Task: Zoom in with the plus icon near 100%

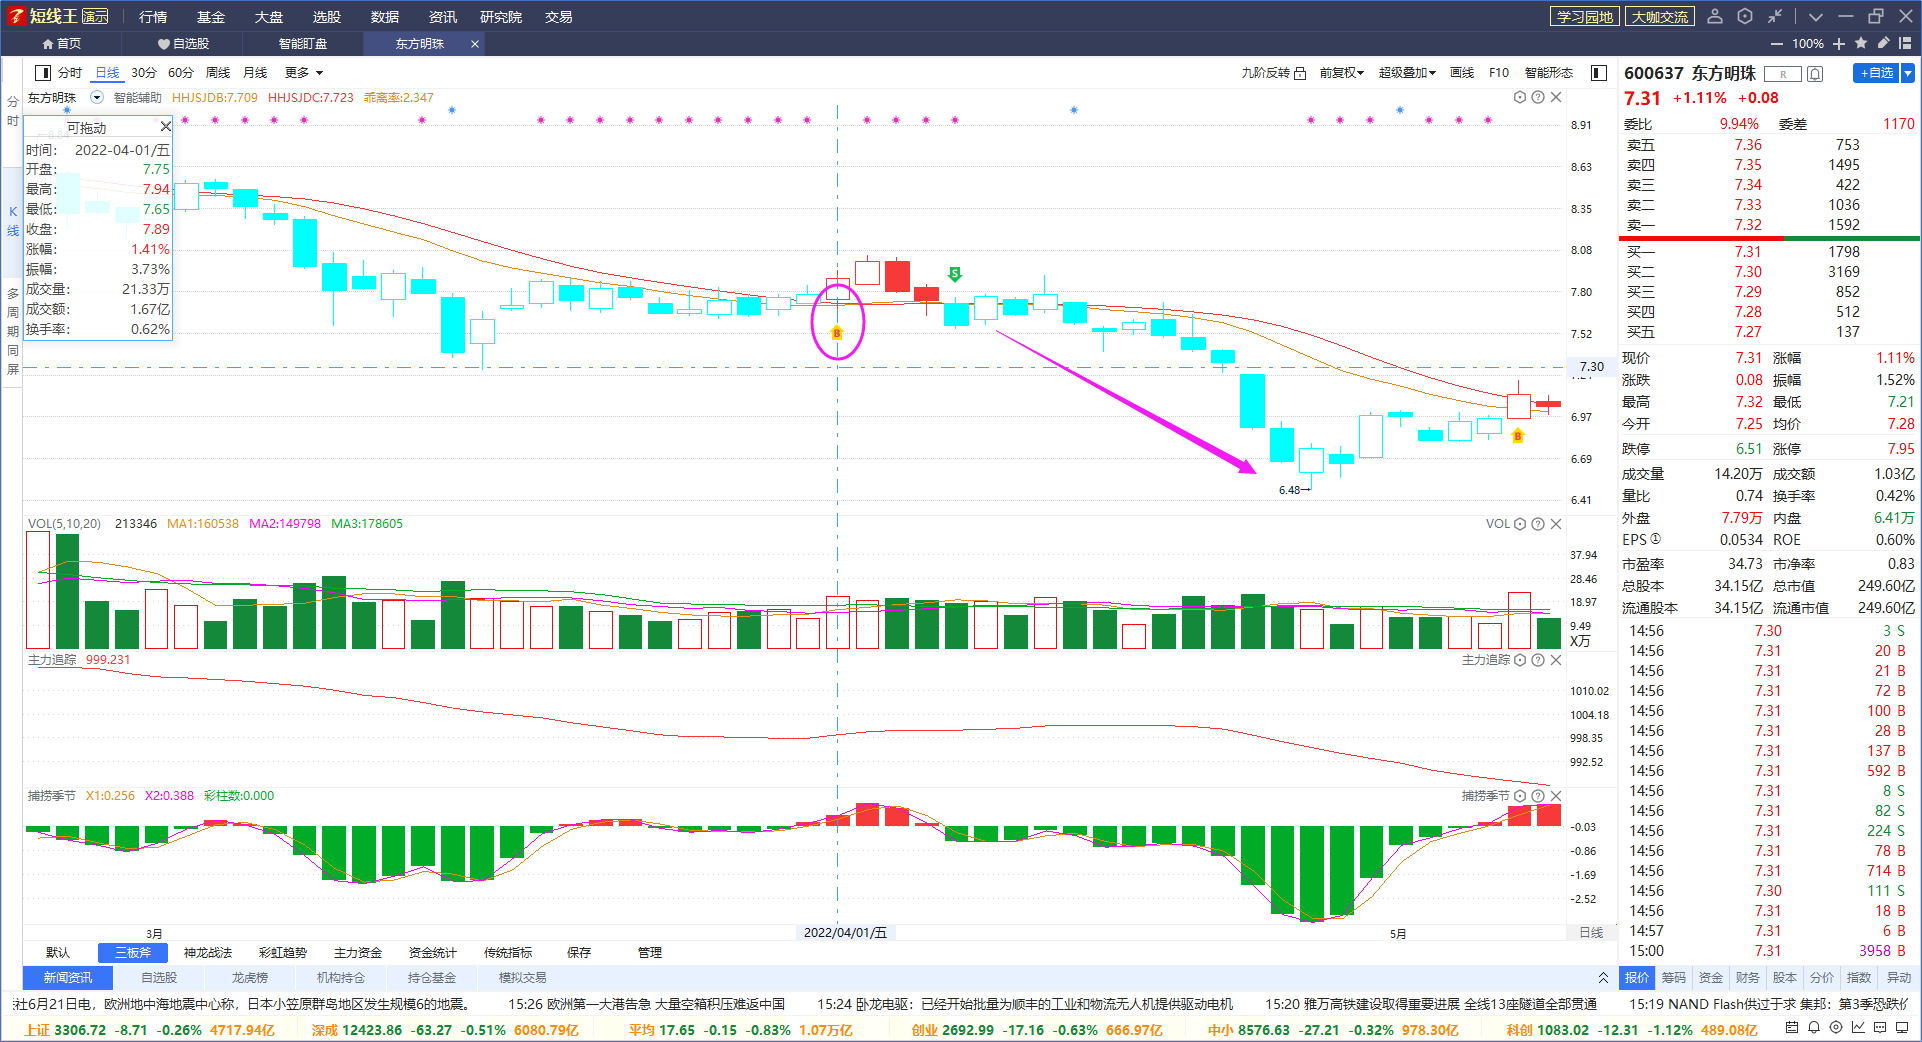Action: click(x=1839, y=44)
